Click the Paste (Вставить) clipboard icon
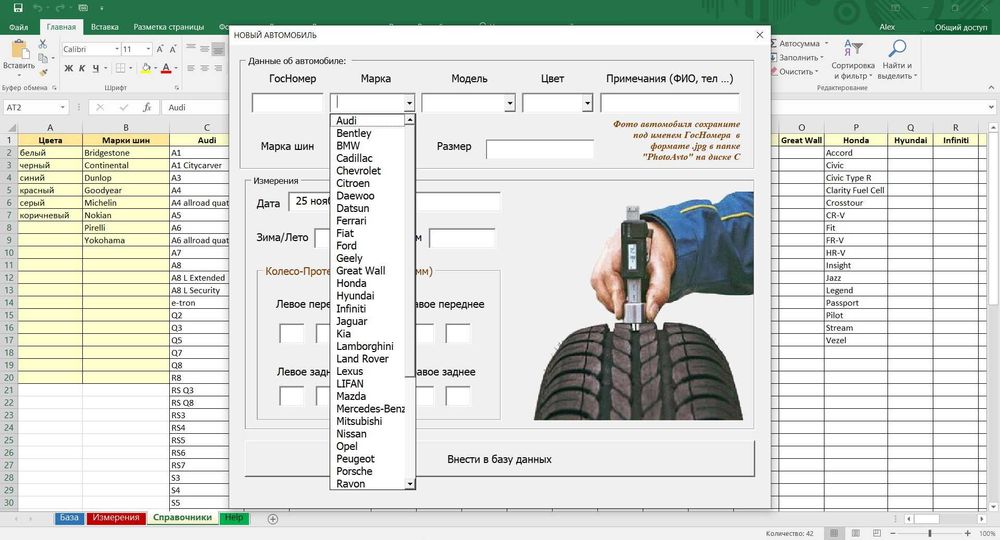Screen dimensions: 1000x540 [18, 52]
